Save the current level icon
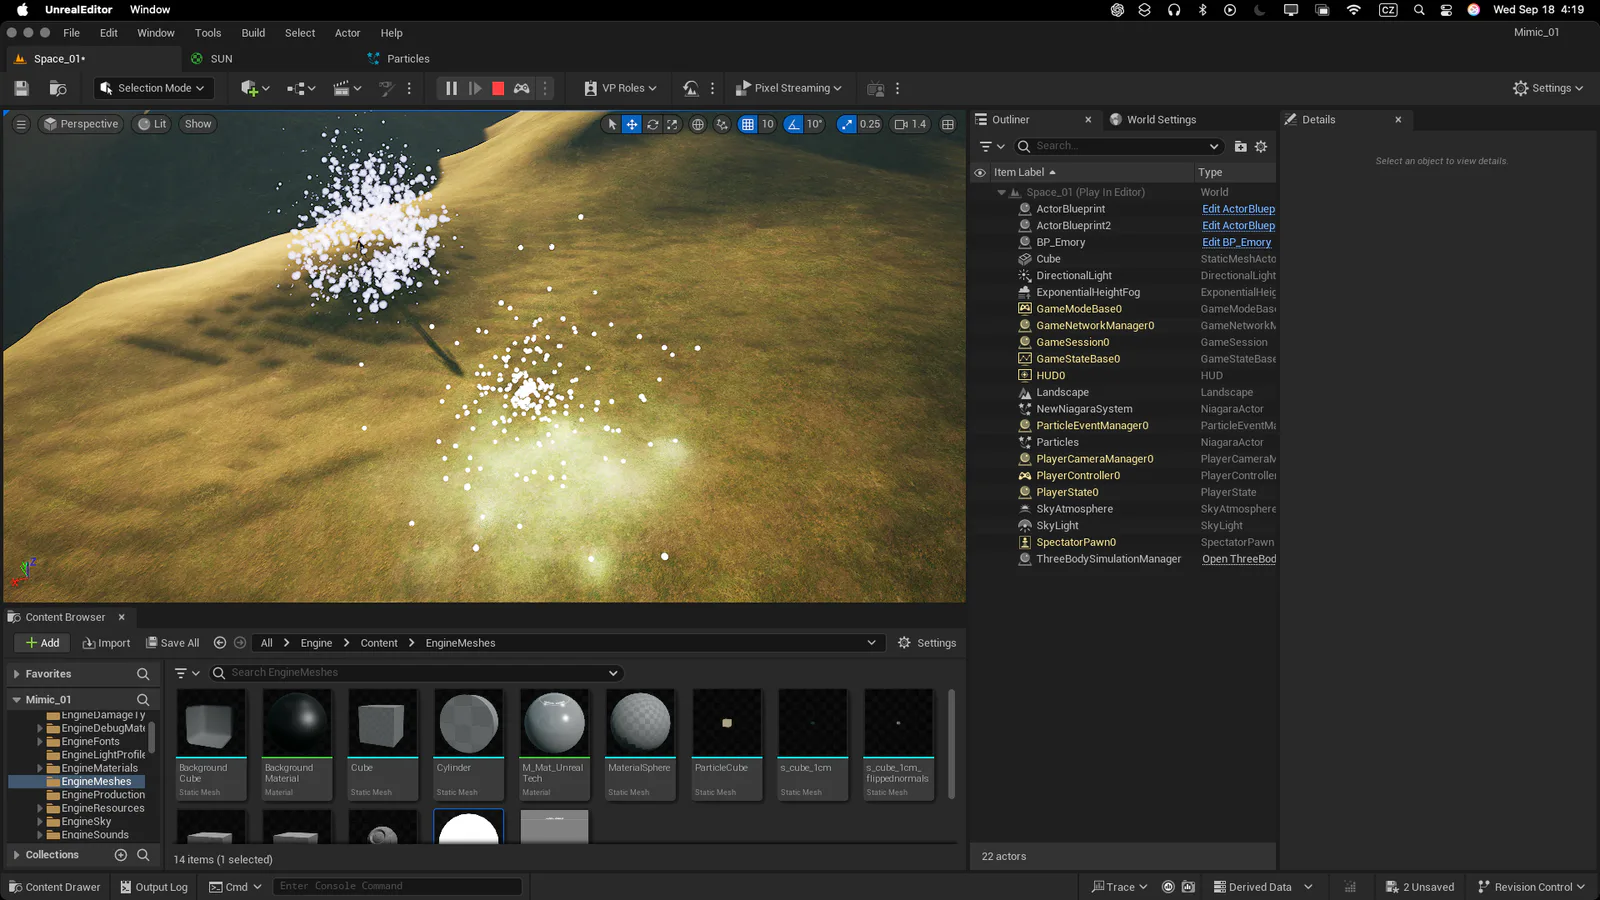The height and width of the screenshot is (900, 1600). (x=21, y=88)
